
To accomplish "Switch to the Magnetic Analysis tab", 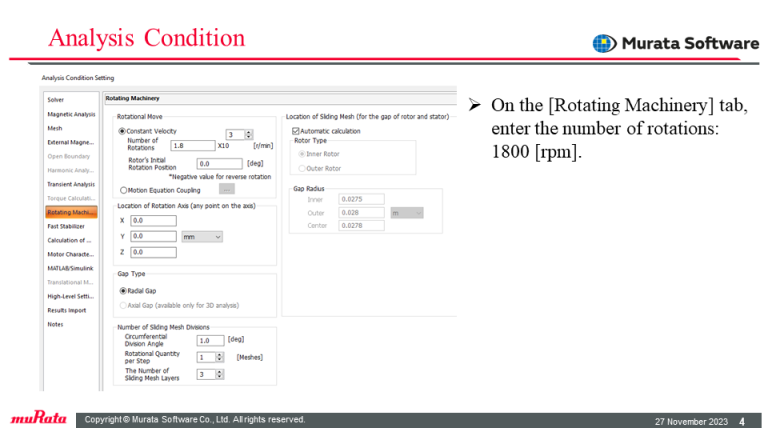I will click(71, 114).
